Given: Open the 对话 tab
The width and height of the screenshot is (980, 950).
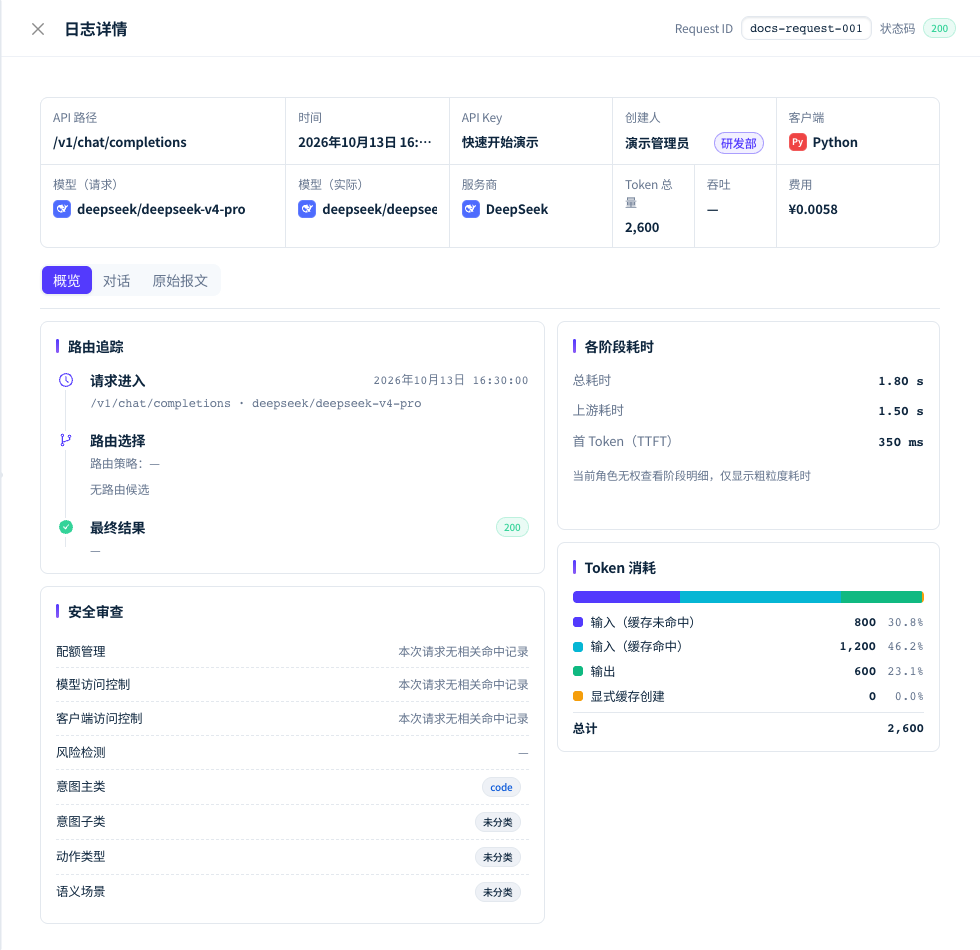Looking at the screenshot, I should pyautogui.click(x=117, y=281).
